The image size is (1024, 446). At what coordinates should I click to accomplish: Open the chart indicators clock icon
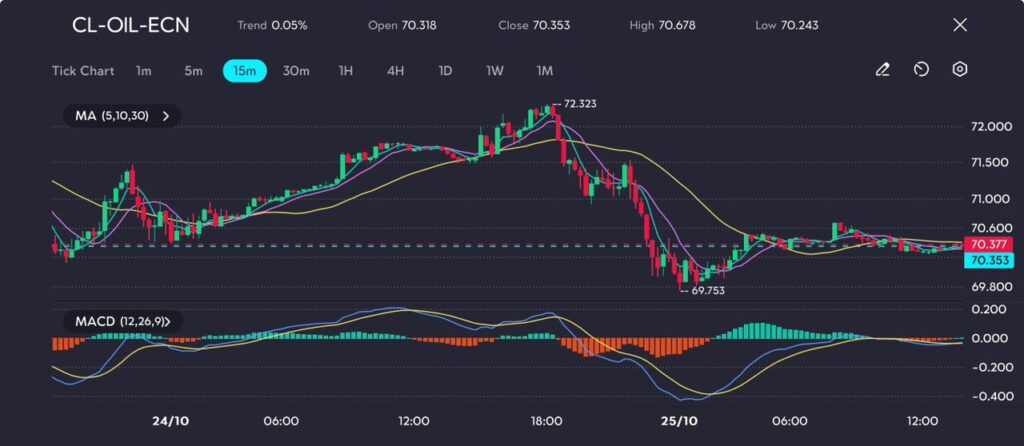[921, 70]
